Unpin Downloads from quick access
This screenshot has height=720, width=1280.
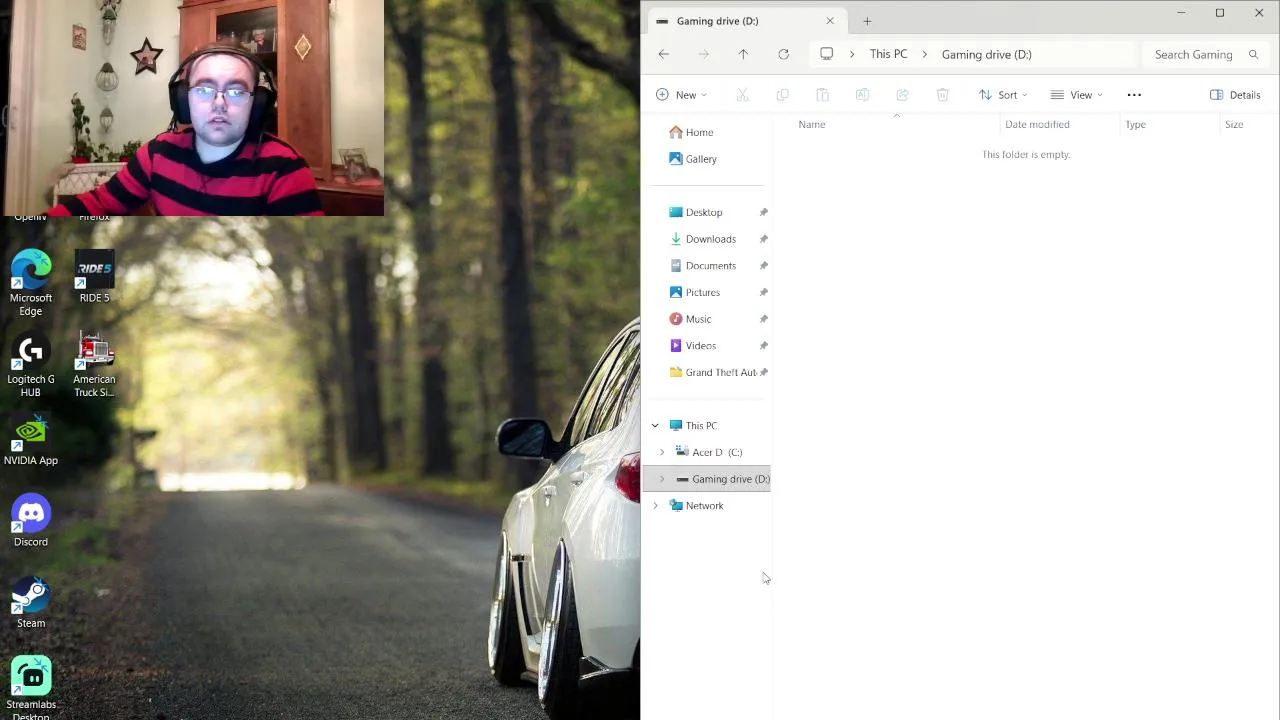click(764, 239)
